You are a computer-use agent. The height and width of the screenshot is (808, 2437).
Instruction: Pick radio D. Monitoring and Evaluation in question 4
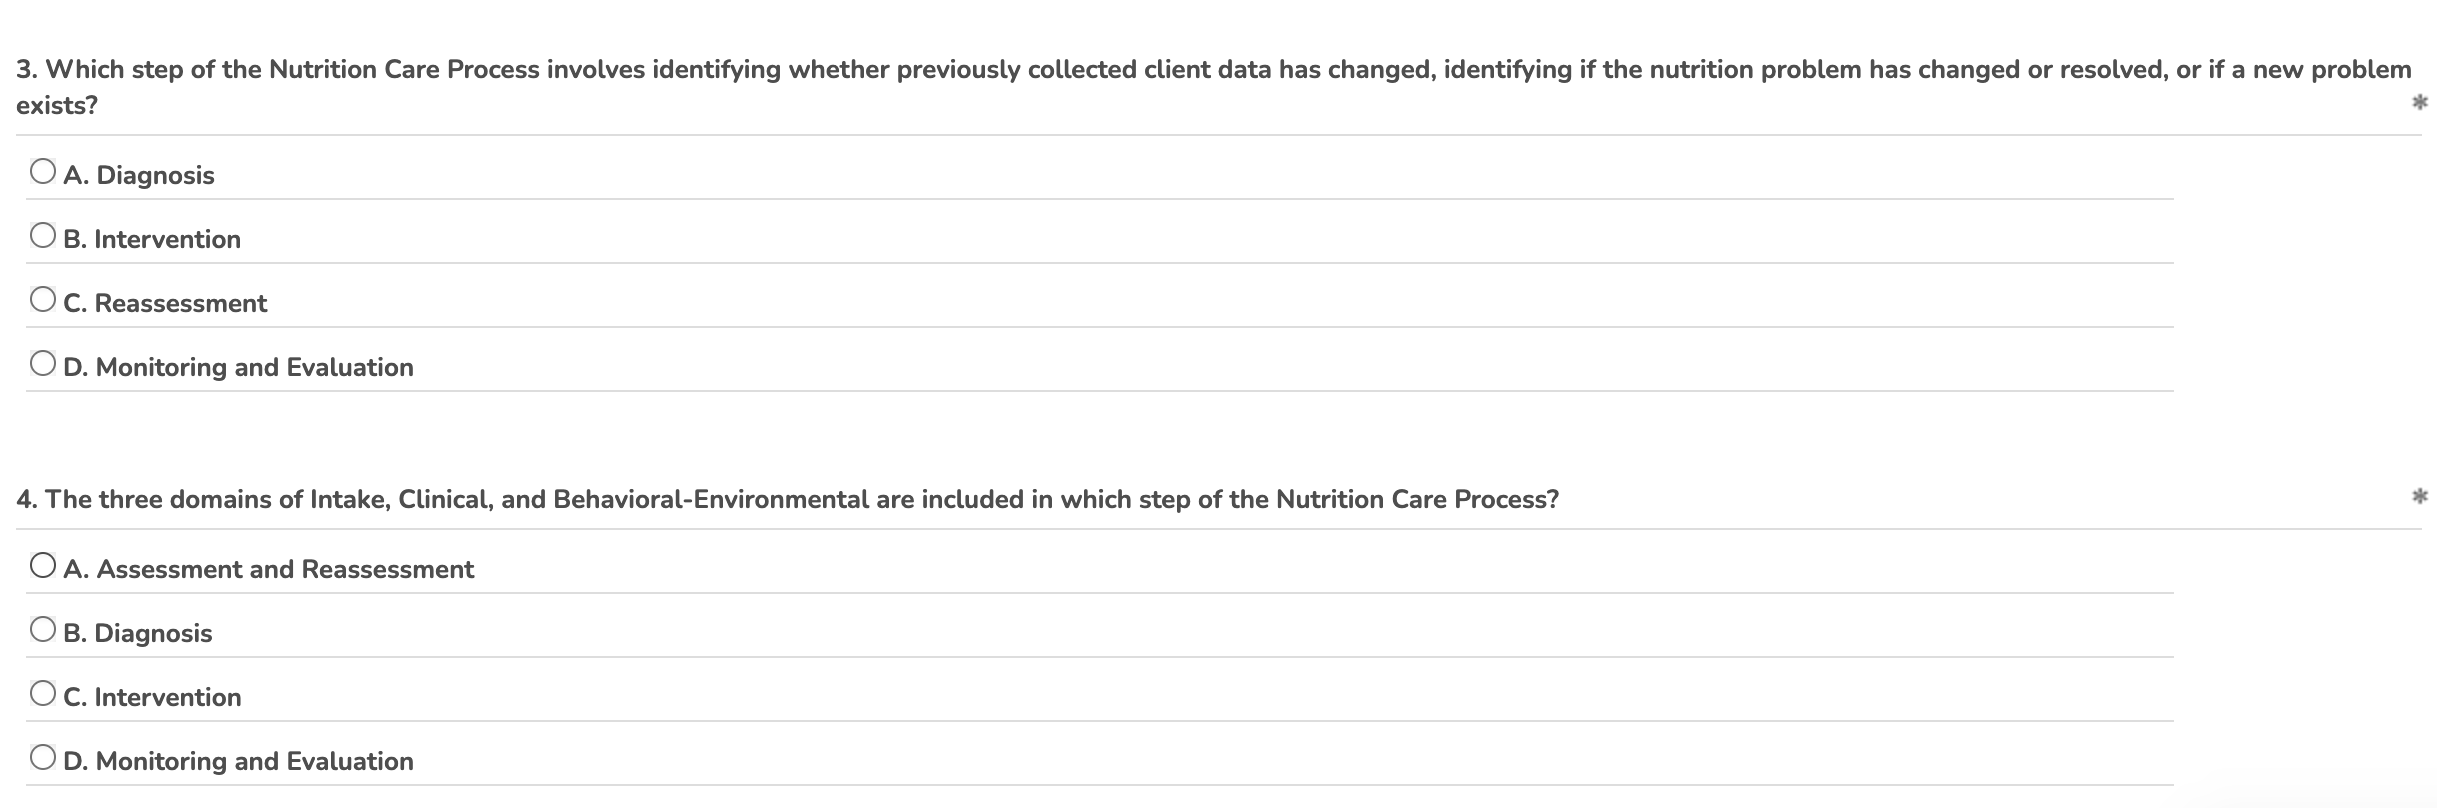tap(42, 758)
